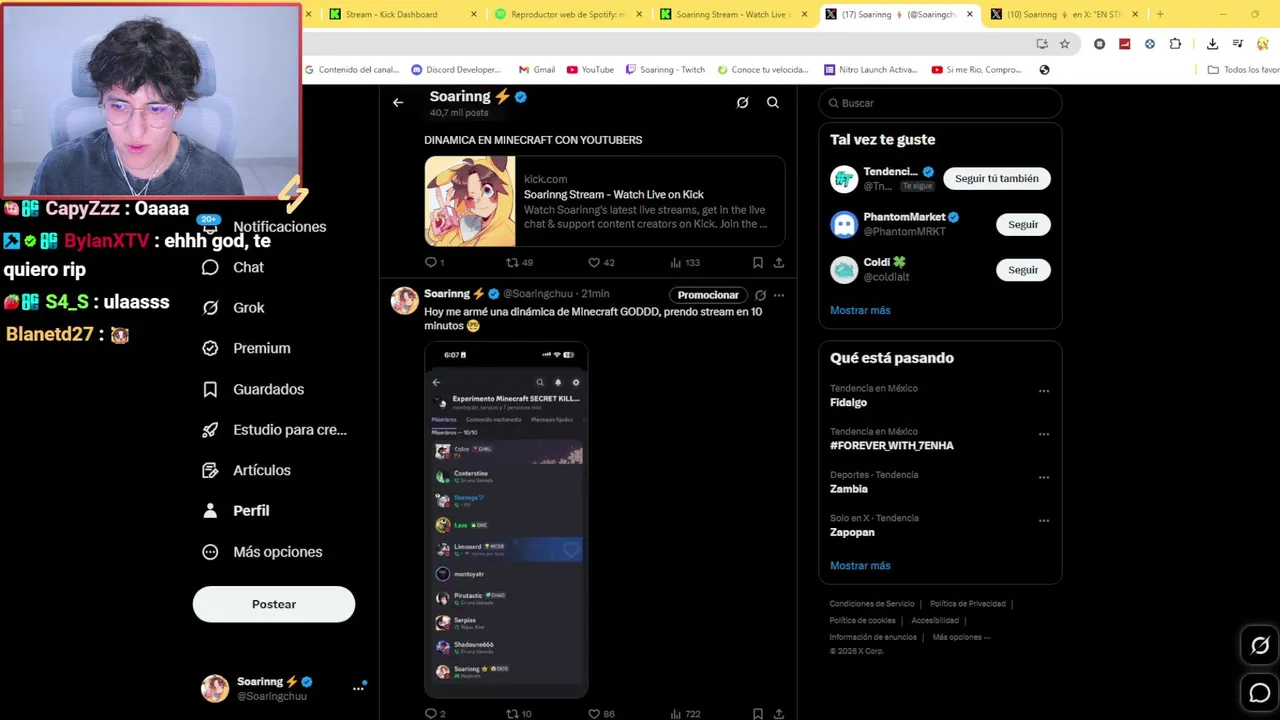The image size is (1280, 720).
Task: Click install app icon in address bar
Action: pyautogui.click(x=1042, y=44)
